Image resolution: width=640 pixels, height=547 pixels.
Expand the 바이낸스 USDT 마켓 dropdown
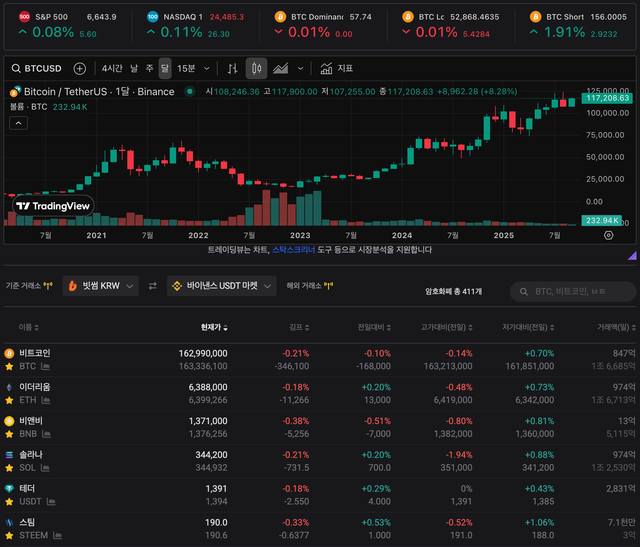[221, 286]
